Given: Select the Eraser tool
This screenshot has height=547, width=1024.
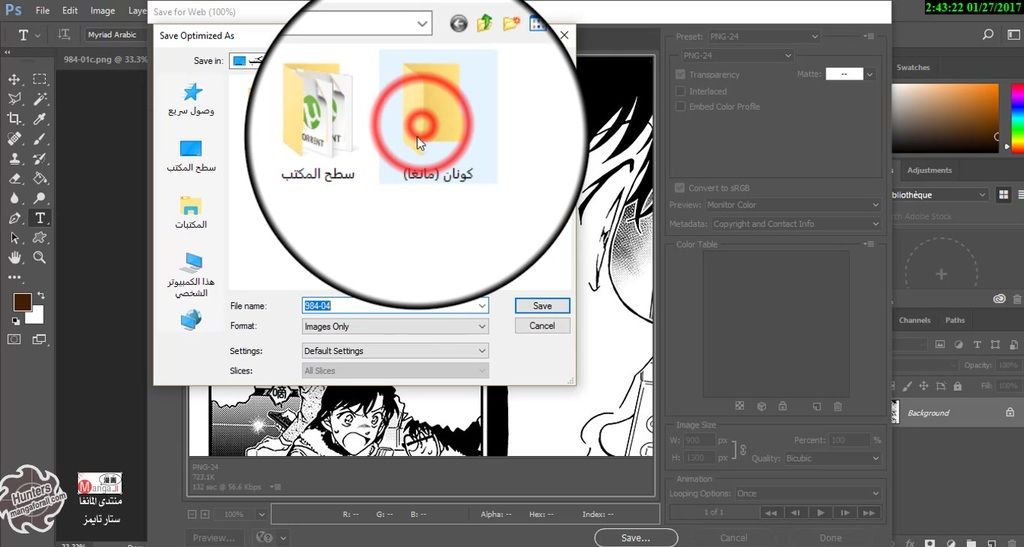Looking at the screenshot, I should (14, 178).
